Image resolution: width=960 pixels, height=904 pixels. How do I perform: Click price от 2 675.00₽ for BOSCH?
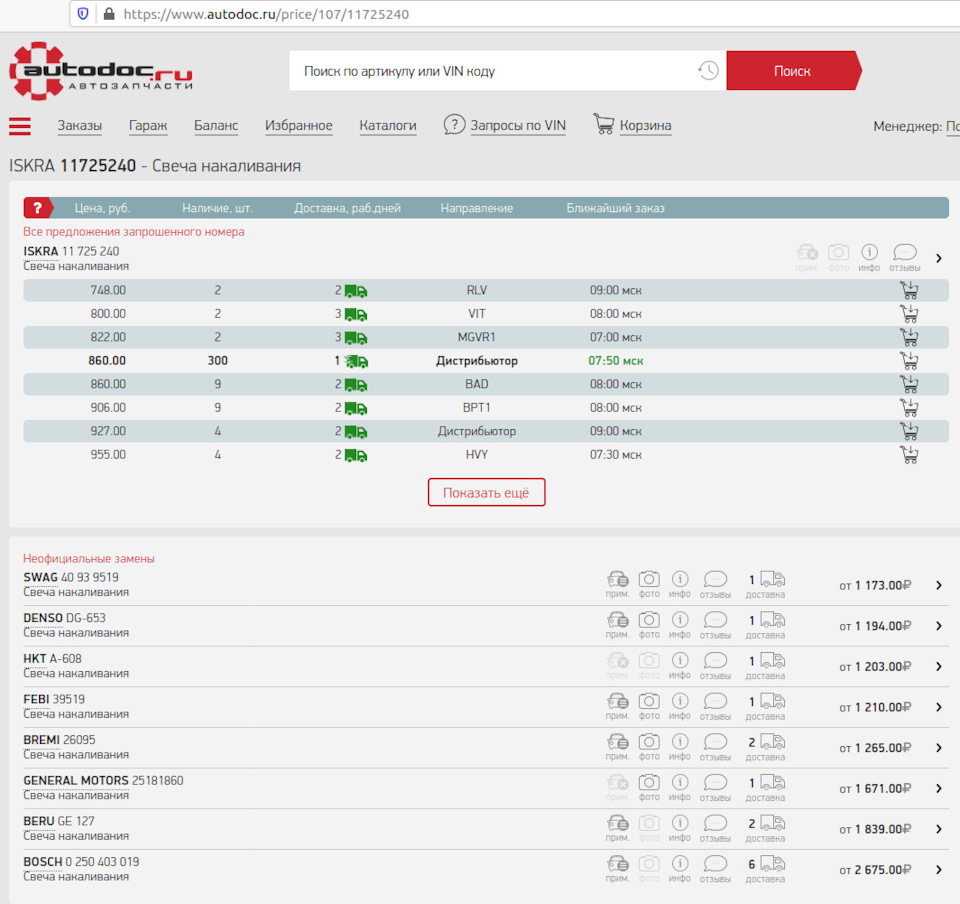pyautogui.click(x=875, y=870)
